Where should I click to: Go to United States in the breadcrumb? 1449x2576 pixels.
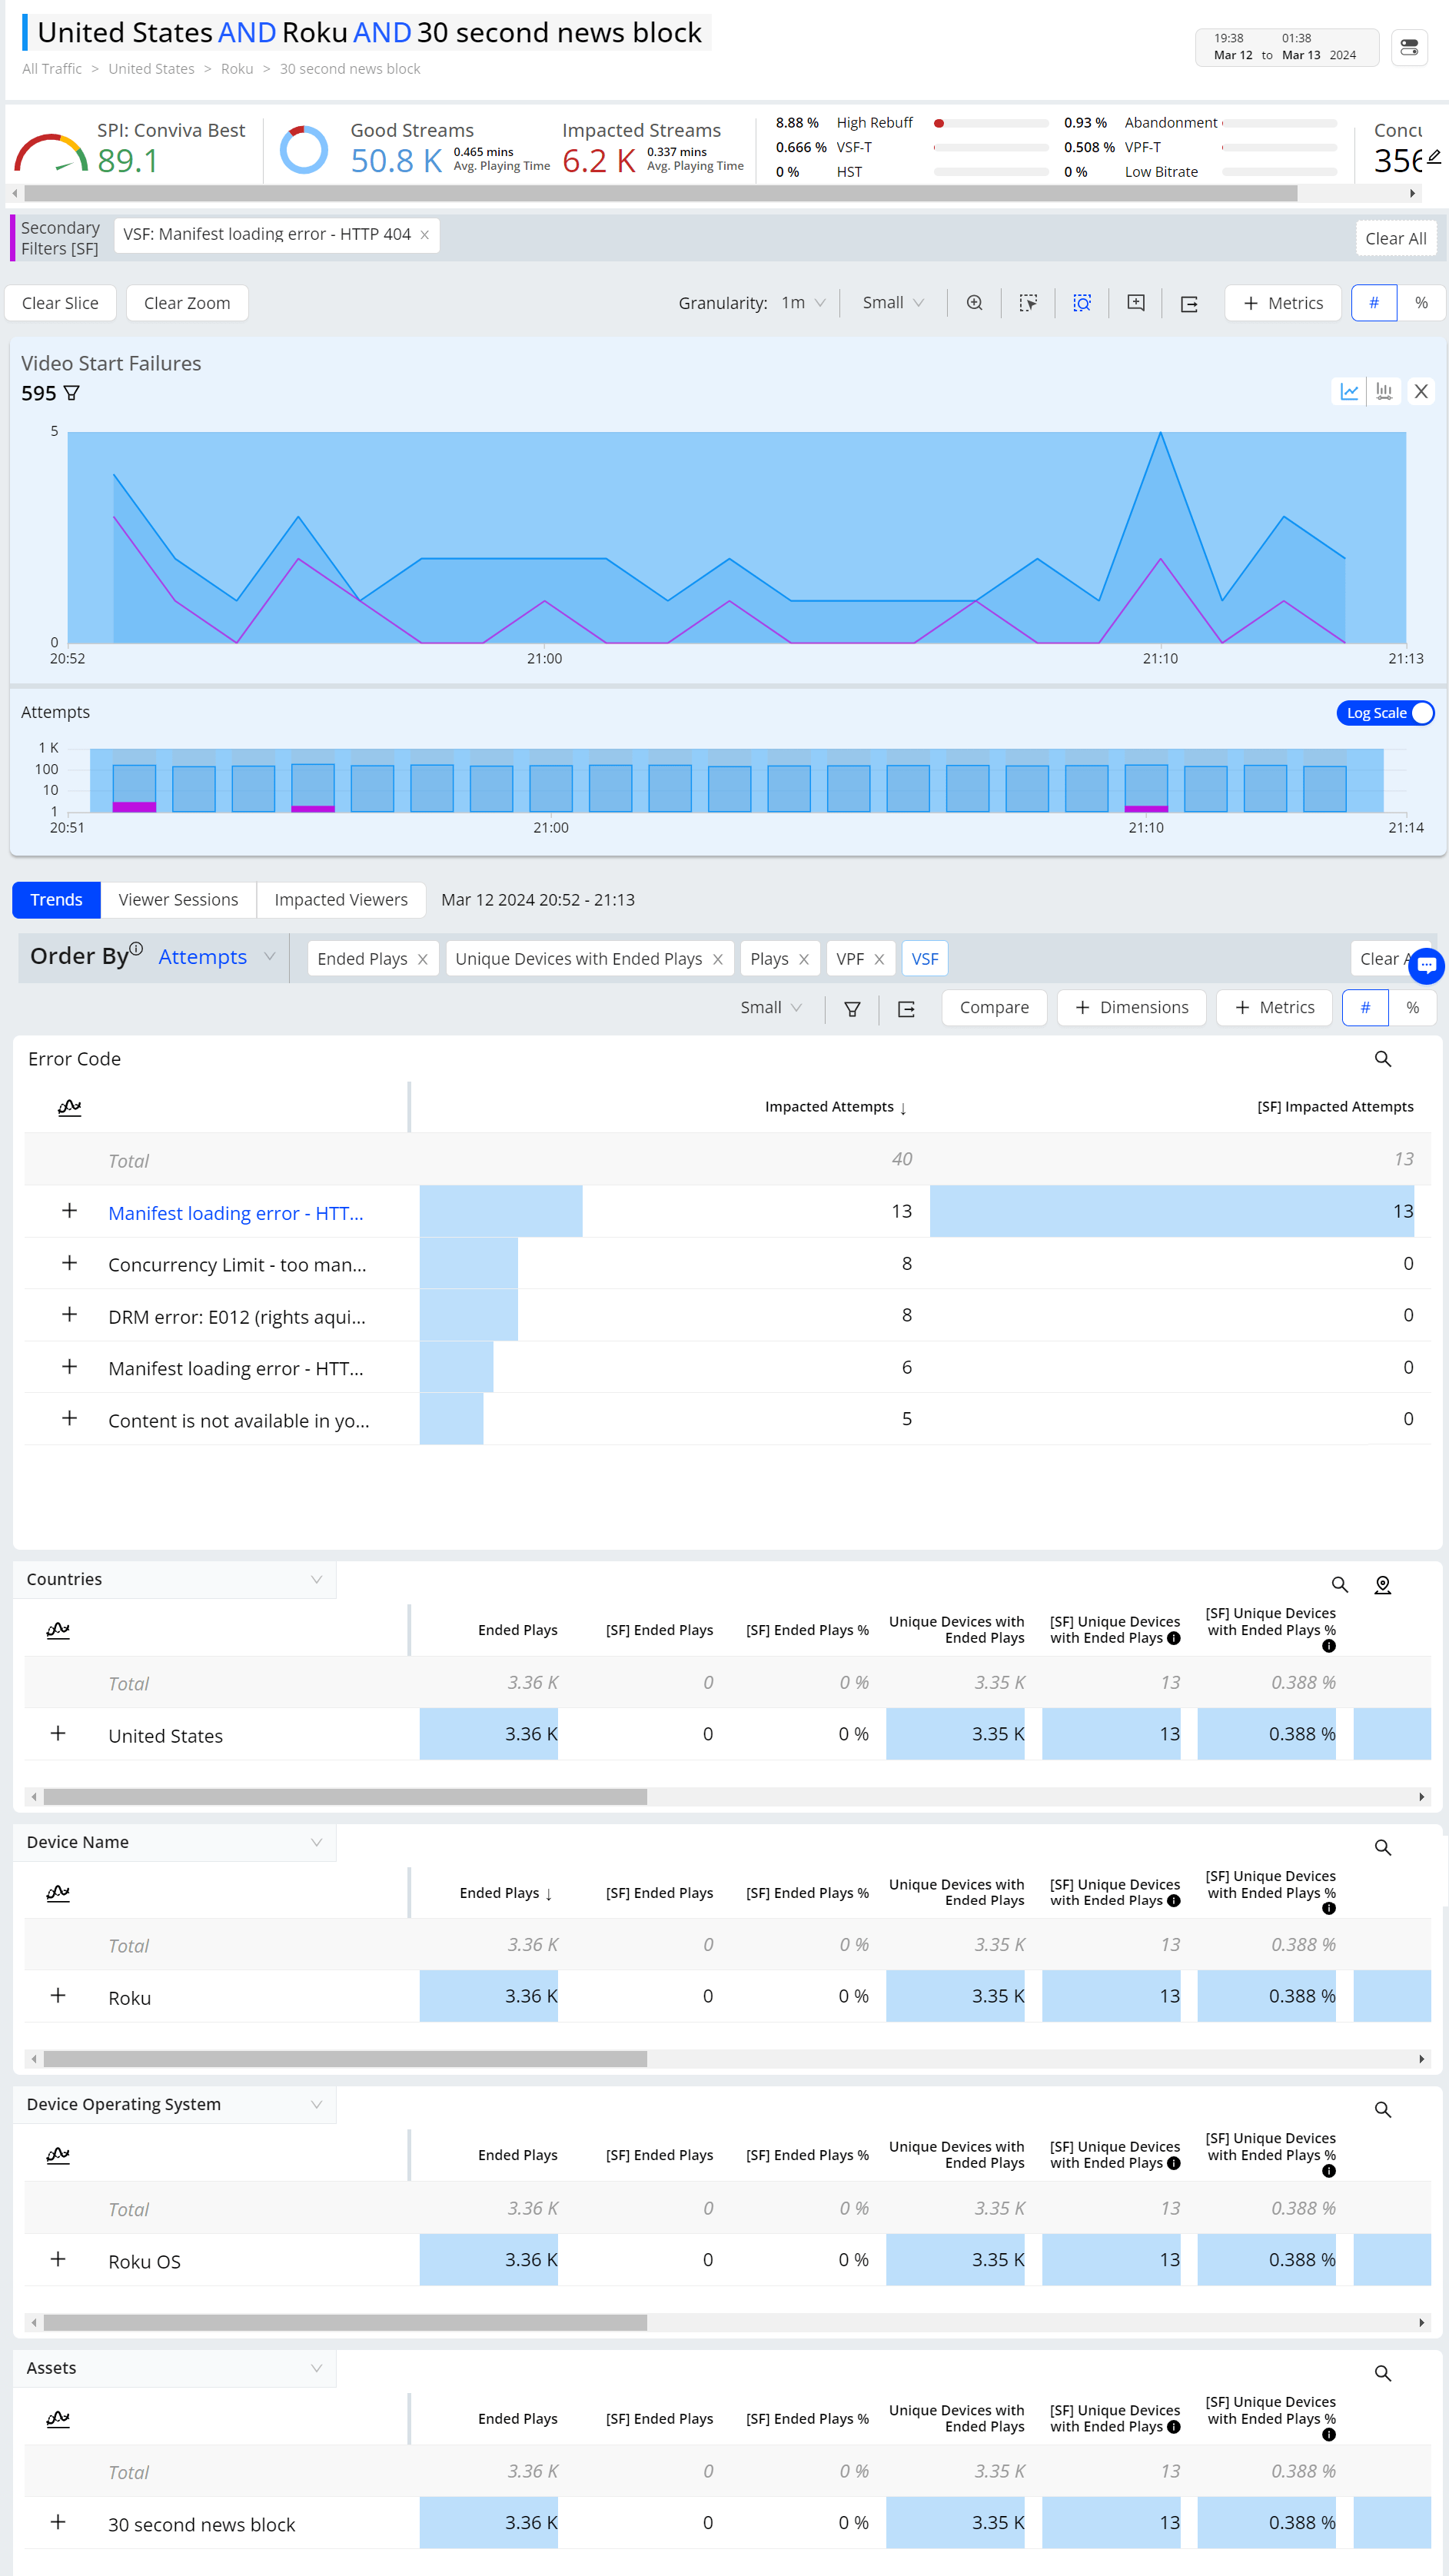(x=151, y=69)
